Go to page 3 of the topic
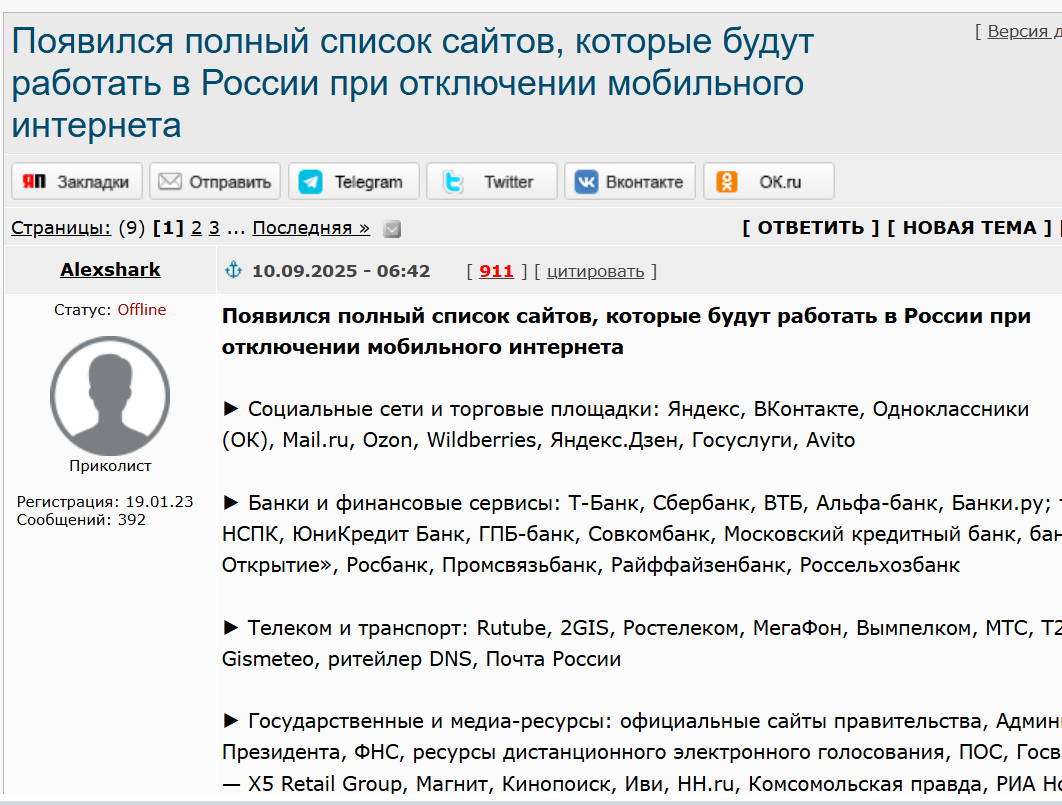 tap(214, 228)
